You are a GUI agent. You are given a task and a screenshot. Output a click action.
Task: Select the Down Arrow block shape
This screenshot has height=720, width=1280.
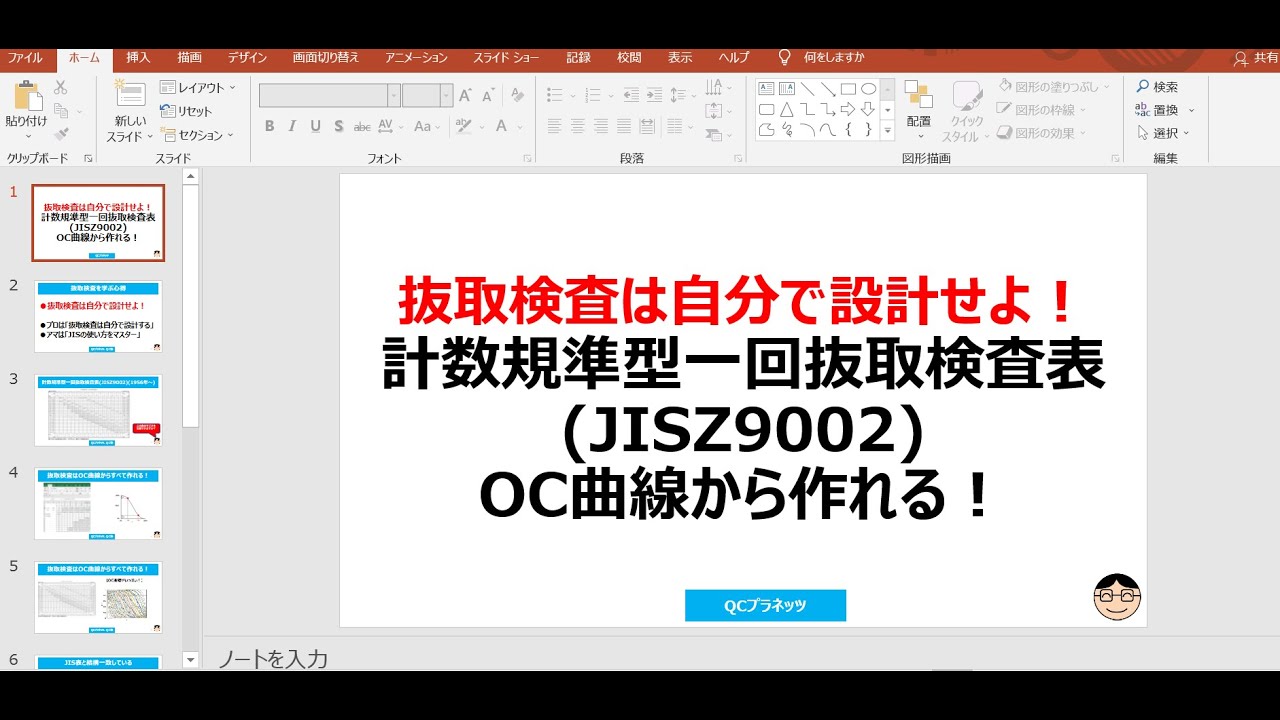[x=868, y=109]
